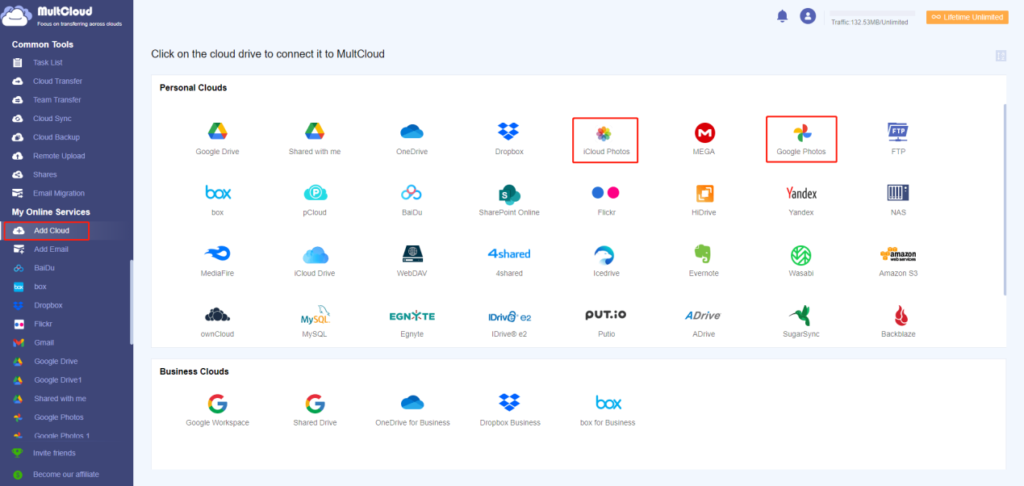The image size is (1024, 486).
Task: Select Add Cloud in the sidebar
Action: [51, 231]
